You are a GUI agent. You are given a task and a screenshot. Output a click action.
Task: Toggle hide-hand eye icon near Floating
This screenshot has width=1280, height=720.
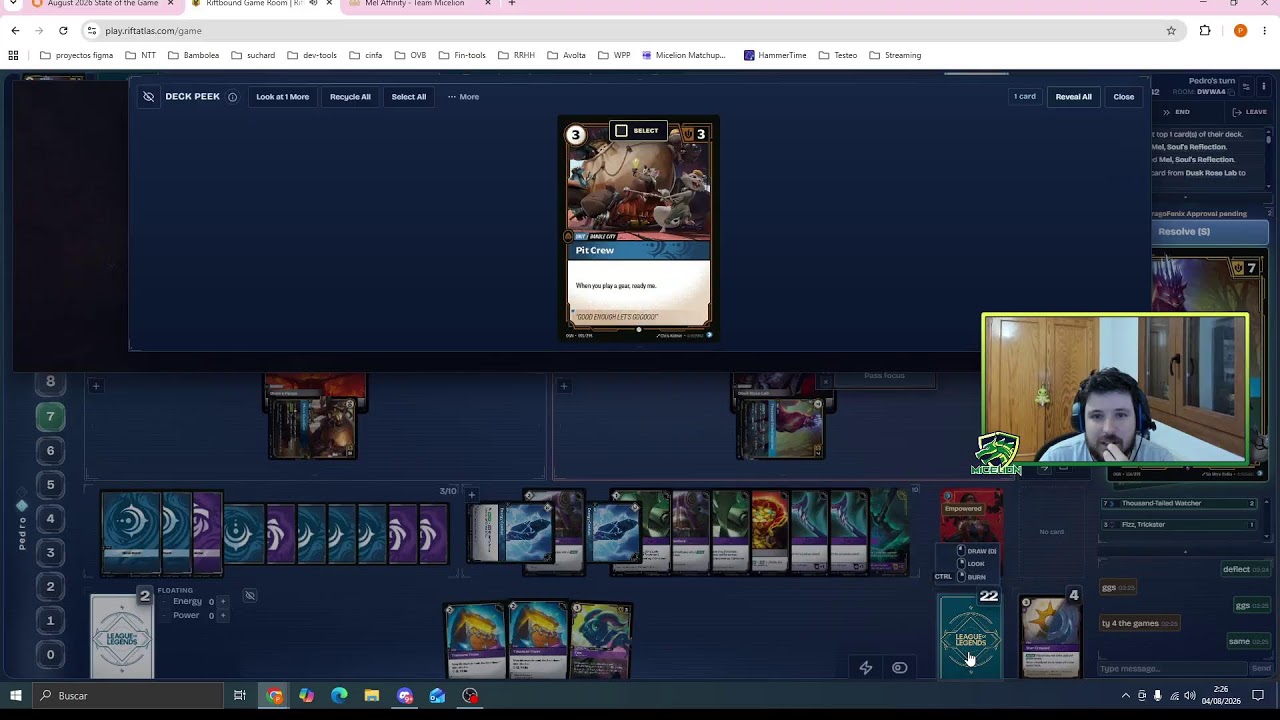click(250, 596)
